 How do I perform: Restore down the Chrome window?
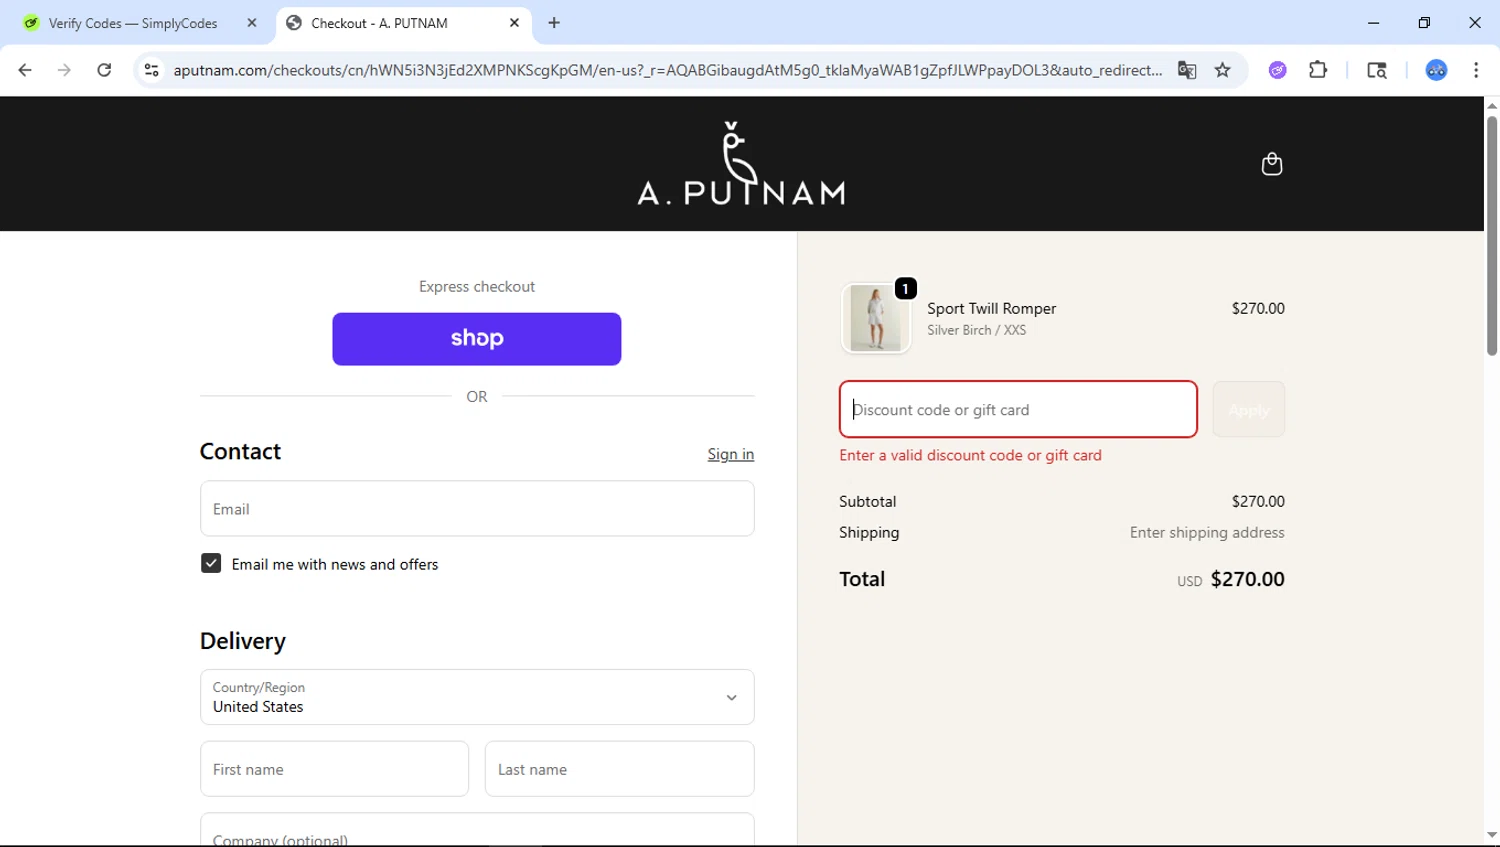coord(1424,23)
